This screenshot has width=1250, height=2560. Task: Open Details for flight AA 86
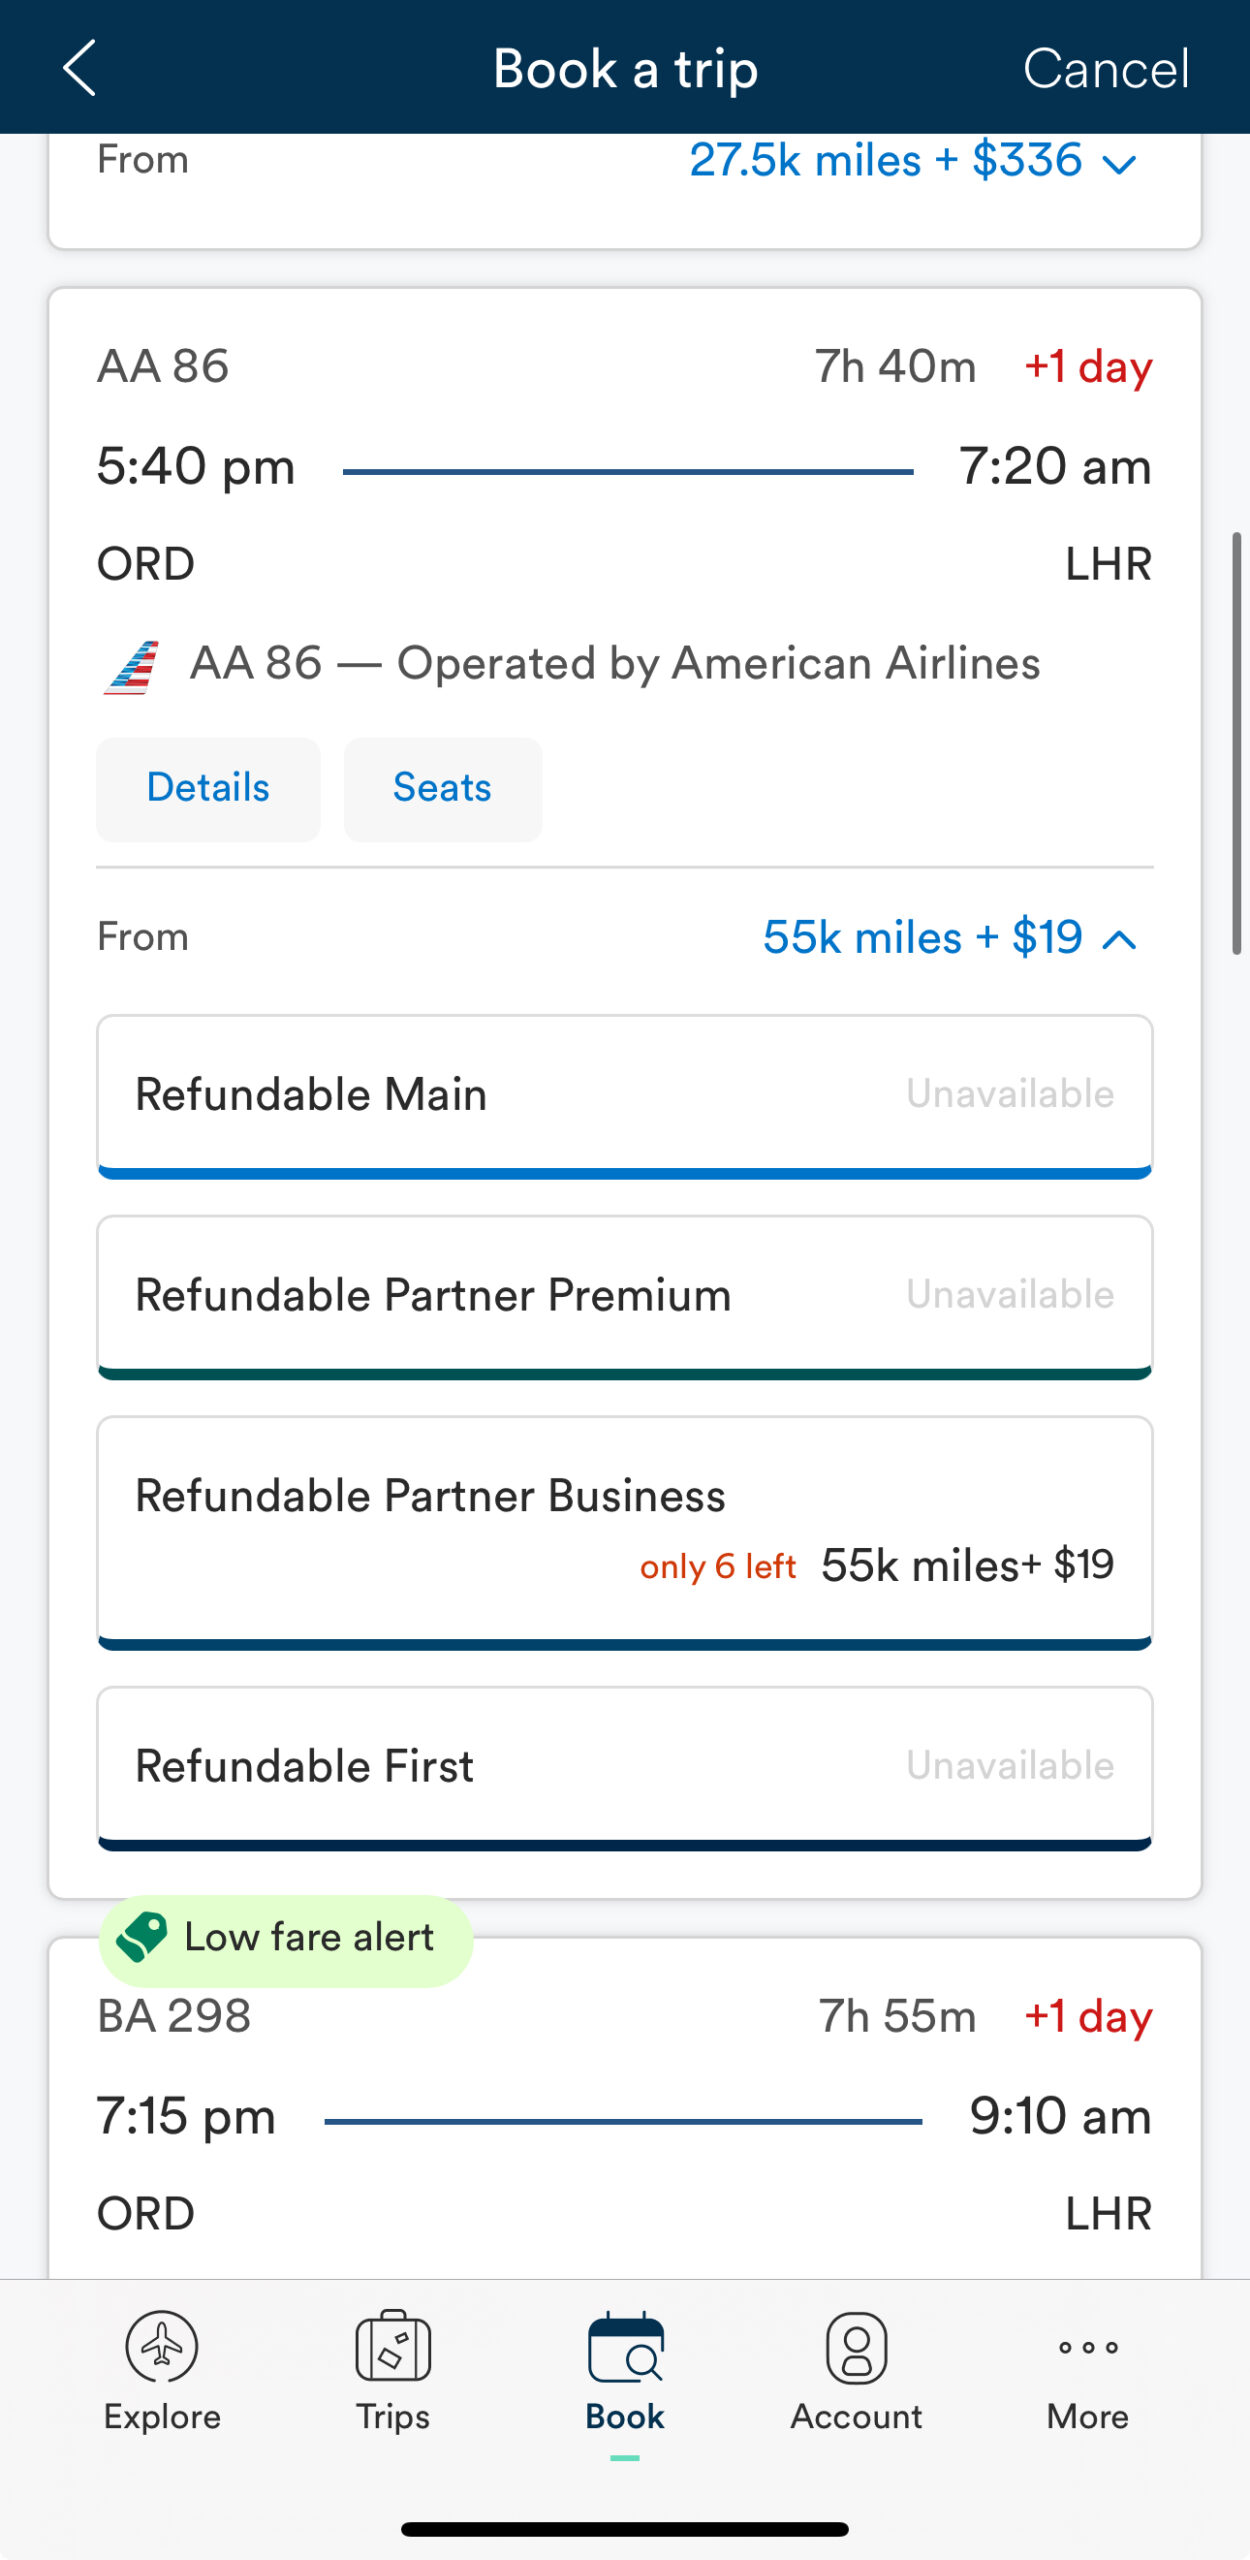coord(208,789)
